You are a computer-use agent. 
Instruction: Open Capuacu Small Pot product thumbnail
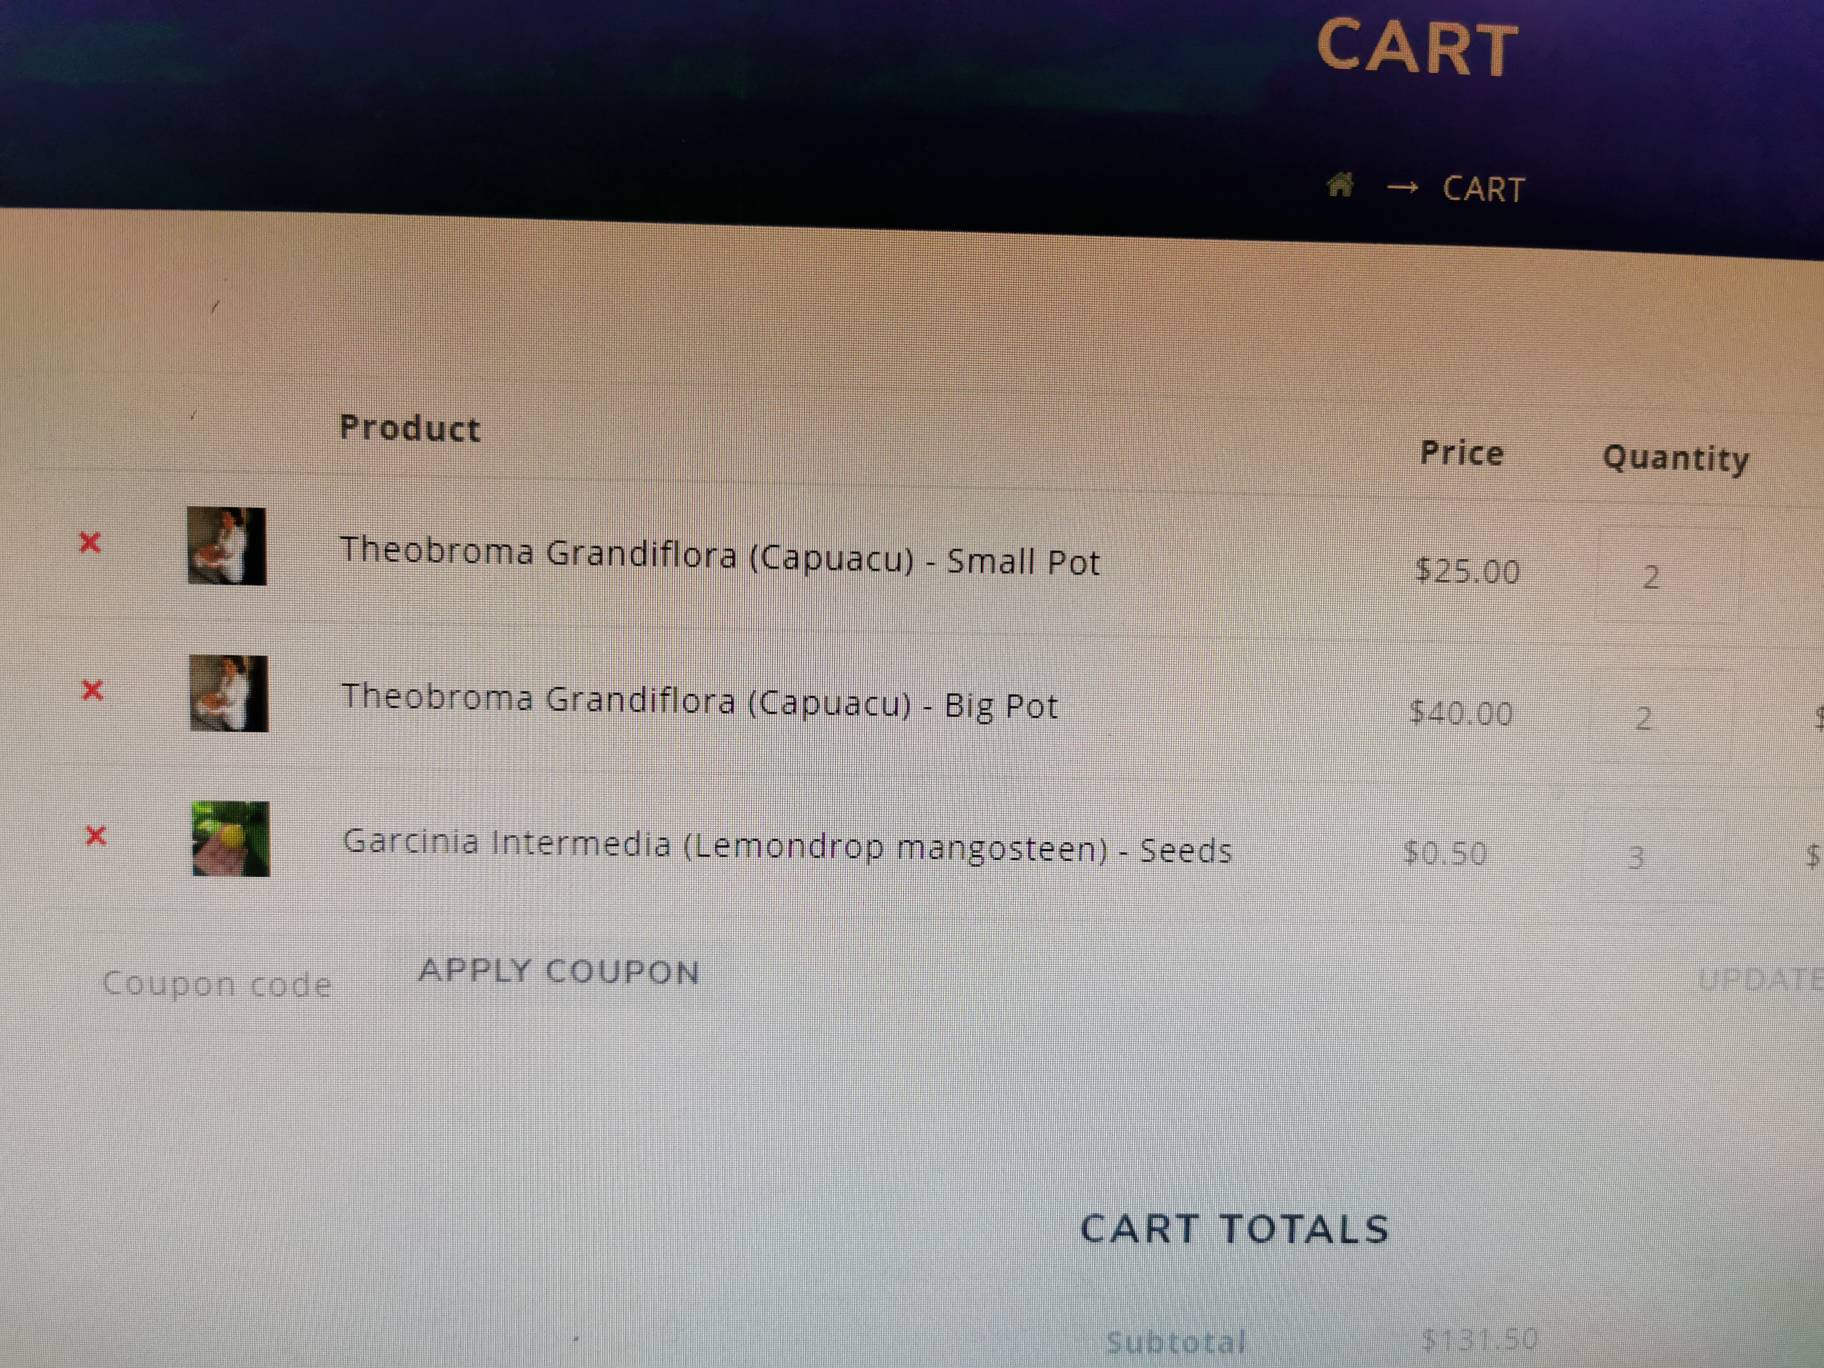click(227, 546)
